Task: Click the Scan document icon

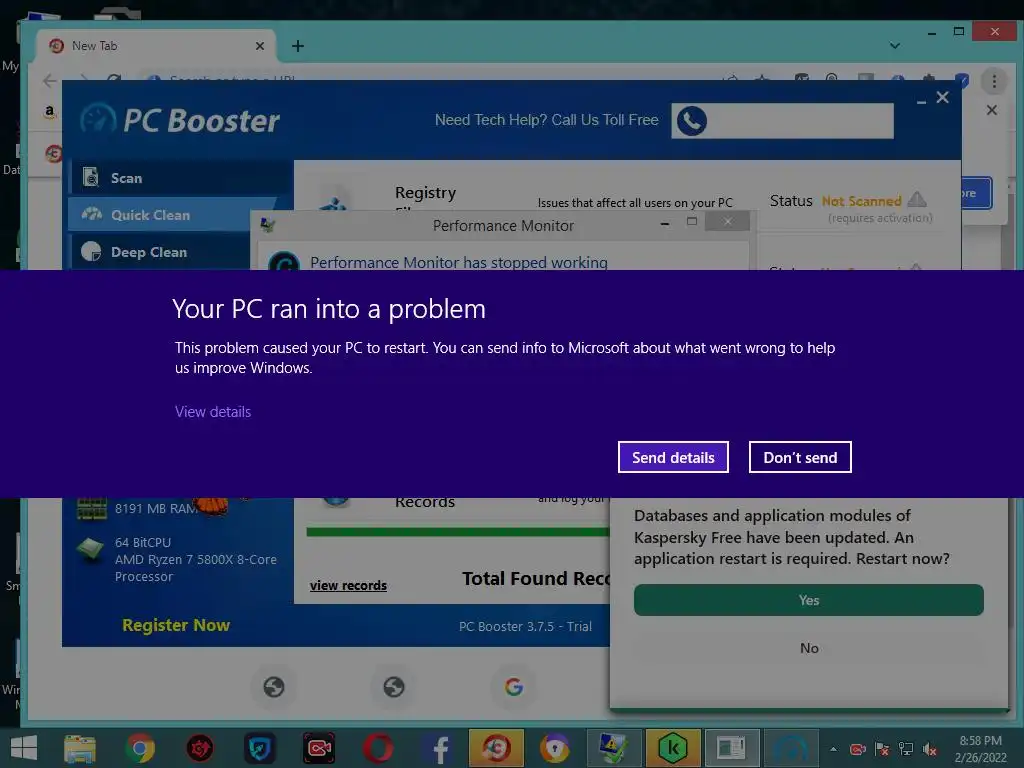Action: [x=91, y=177]
